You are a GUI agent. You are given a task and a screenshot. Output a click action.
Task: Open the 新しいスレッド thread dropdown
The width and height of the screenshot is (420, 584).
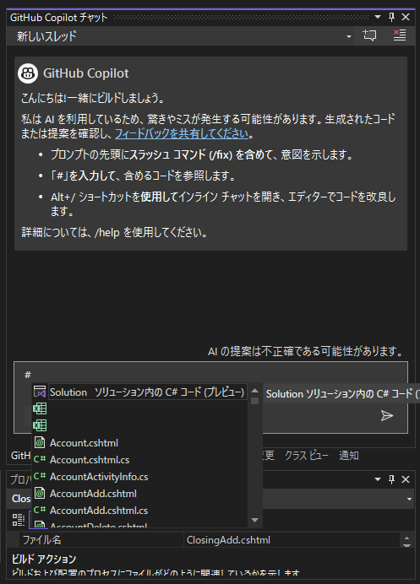(349, 36)
